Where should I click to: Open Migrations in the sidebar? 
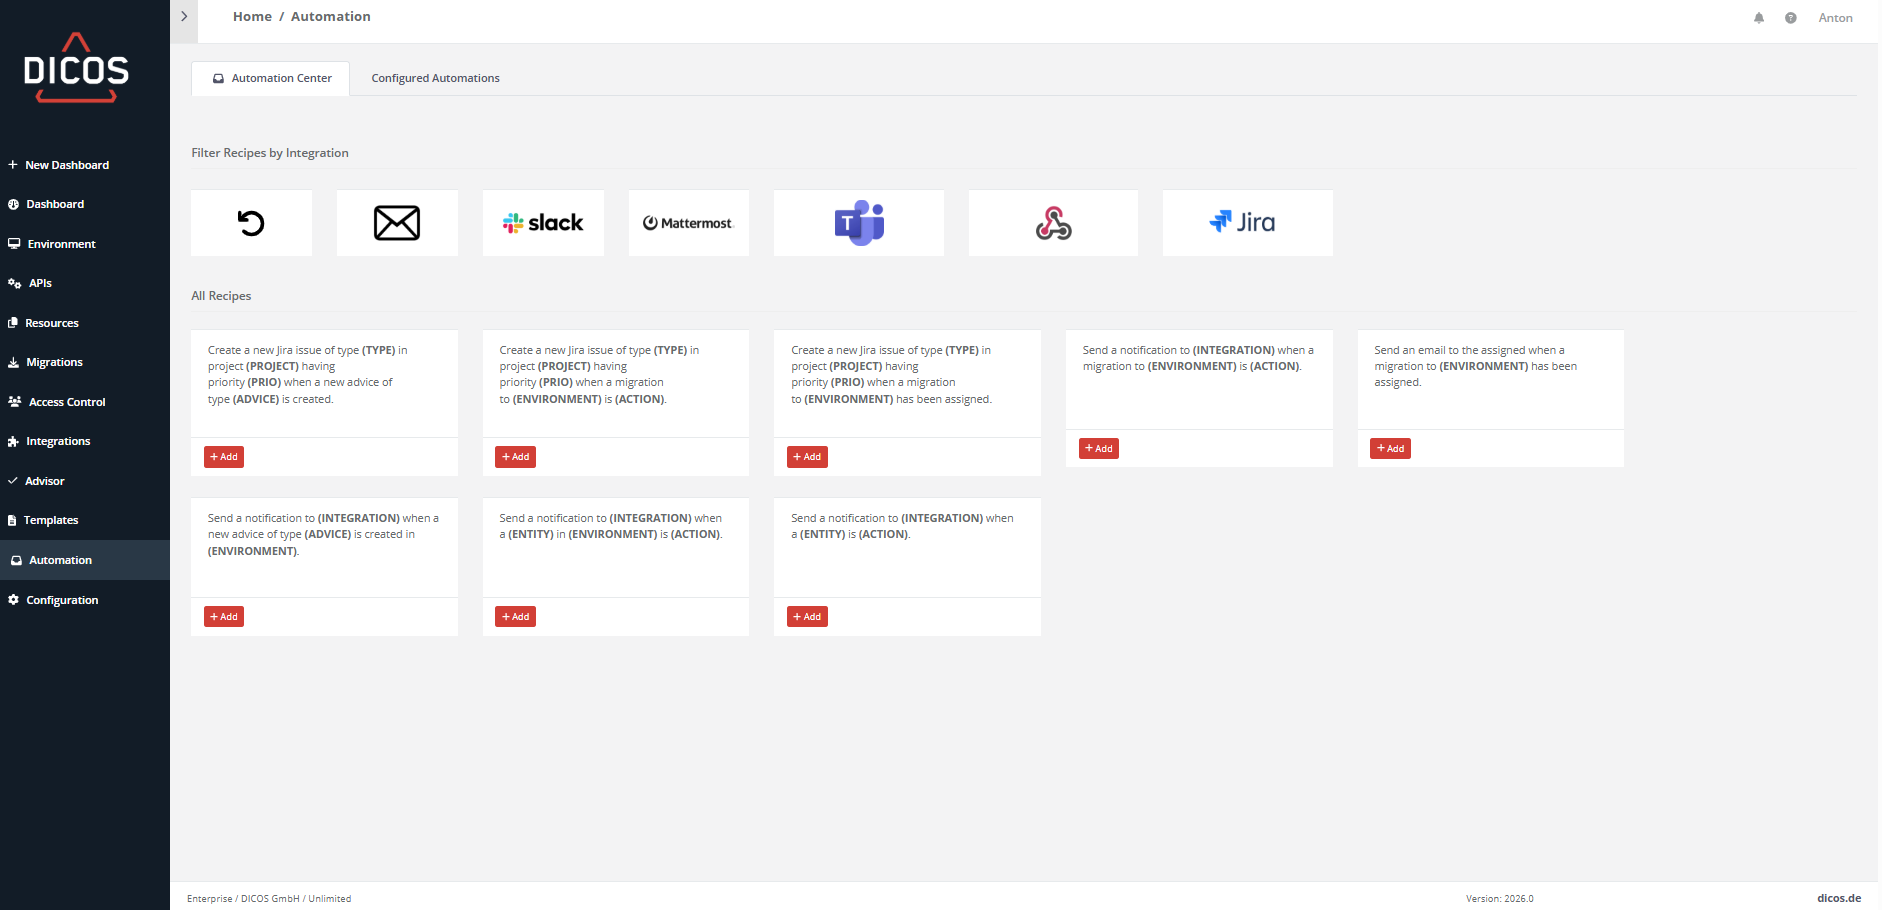tap(54, 362)
